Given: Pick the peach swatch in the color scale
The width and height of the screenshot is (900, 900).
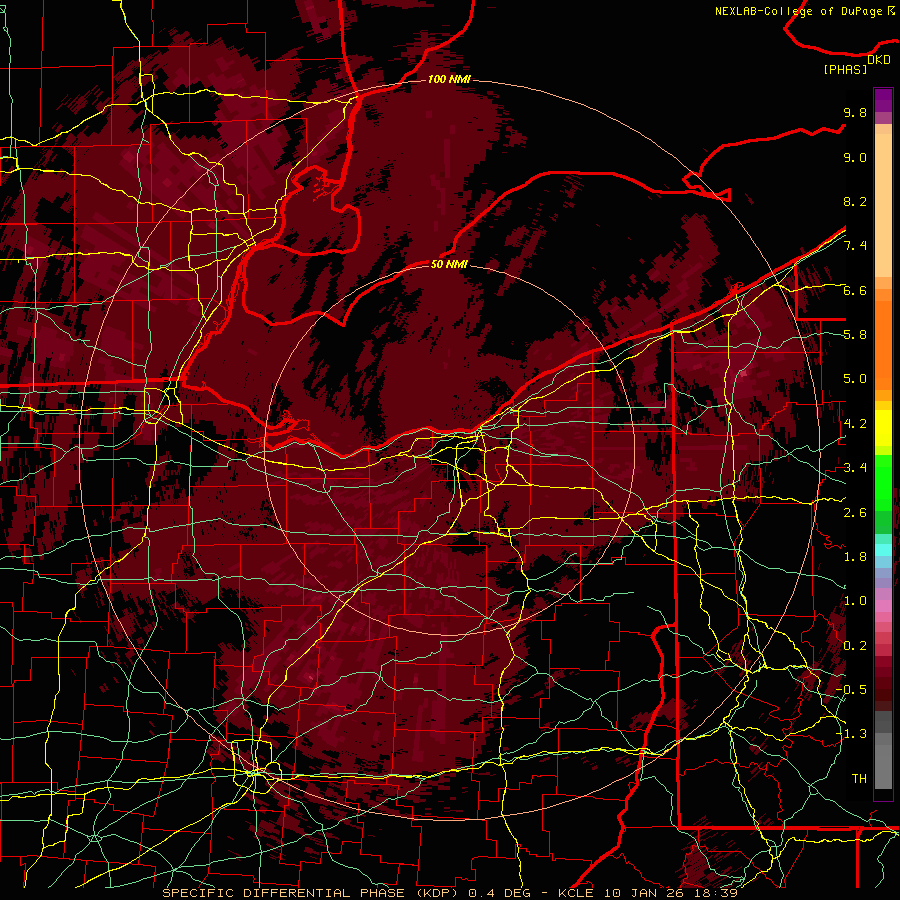Looking at the screenshot, I should coord(883,204).
